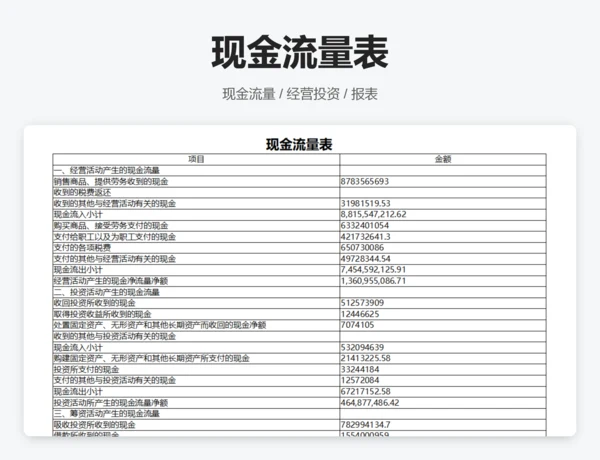This screenshot has width=600, height=460.
Task: Click the amount 21413225.58
Action: click(365, 358)
